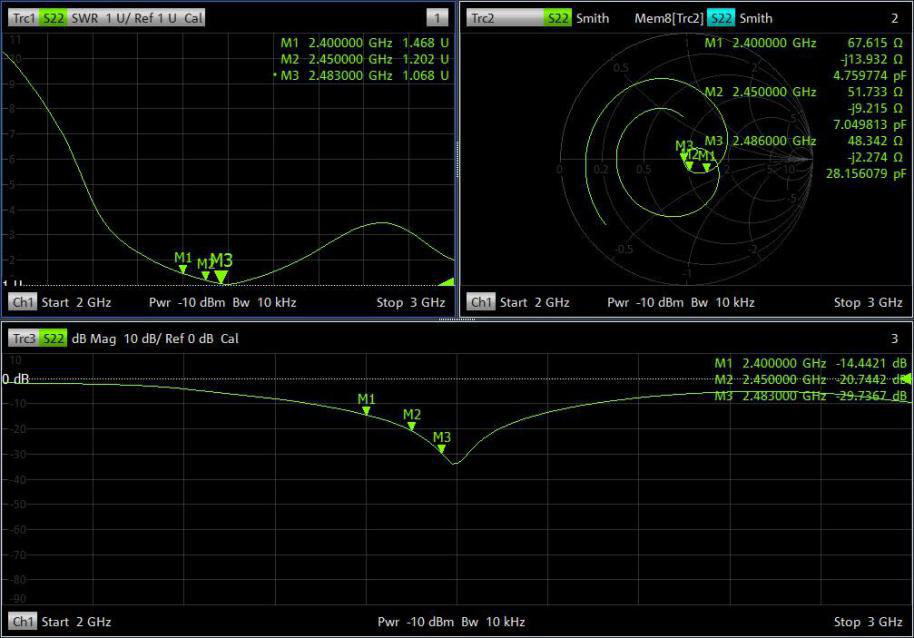Open dB Mag format label in Trc3

pyautogui.click(x=95, y=339)
